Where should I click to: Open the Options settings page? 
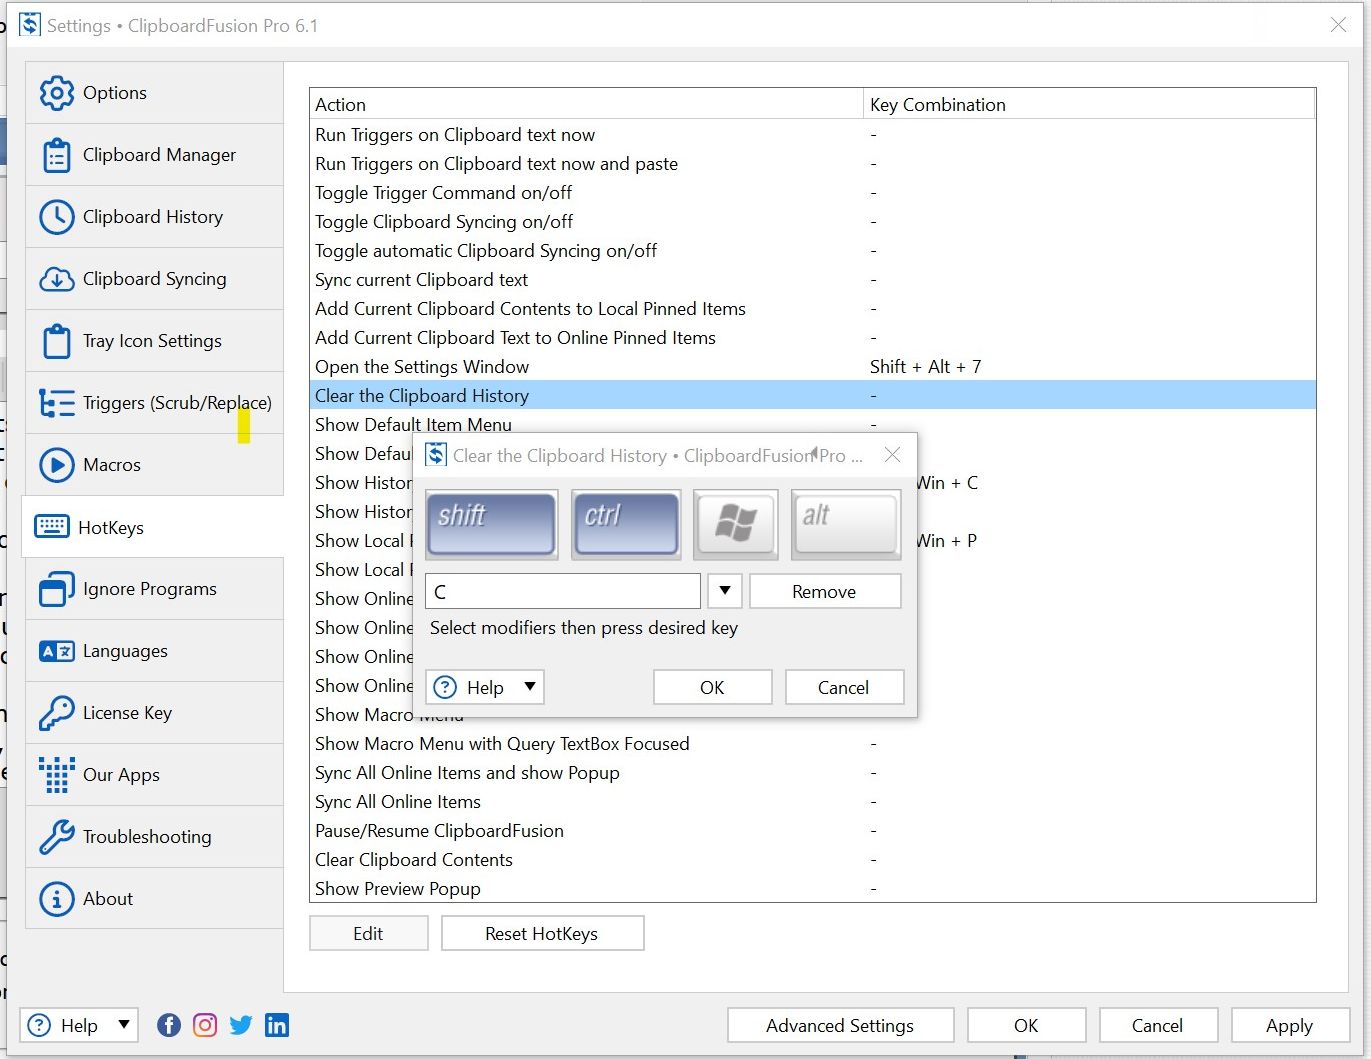point(154,93)
